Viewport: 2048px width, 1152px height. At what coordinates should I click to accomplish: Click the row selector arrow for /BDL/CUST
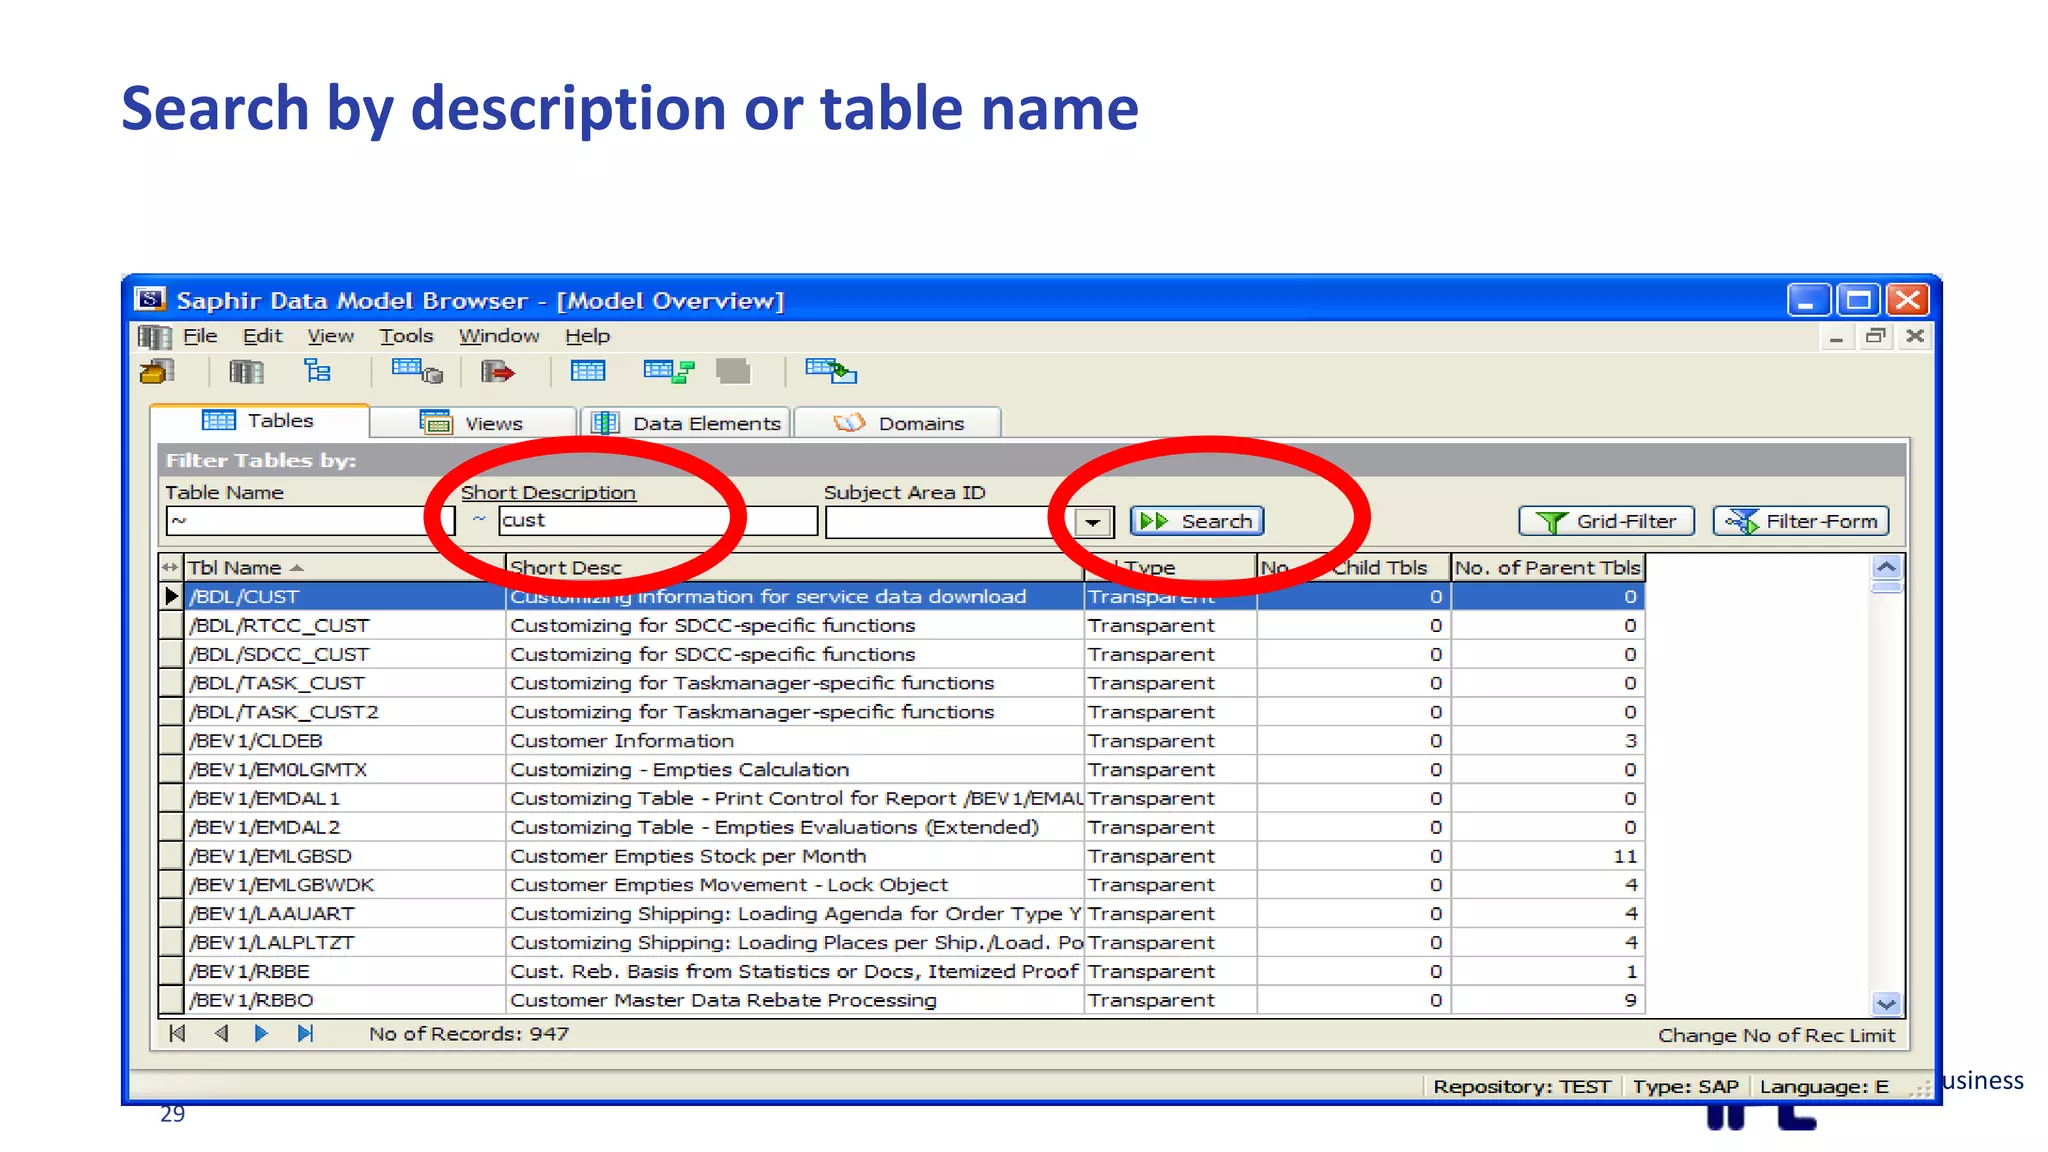pos(171,596)
